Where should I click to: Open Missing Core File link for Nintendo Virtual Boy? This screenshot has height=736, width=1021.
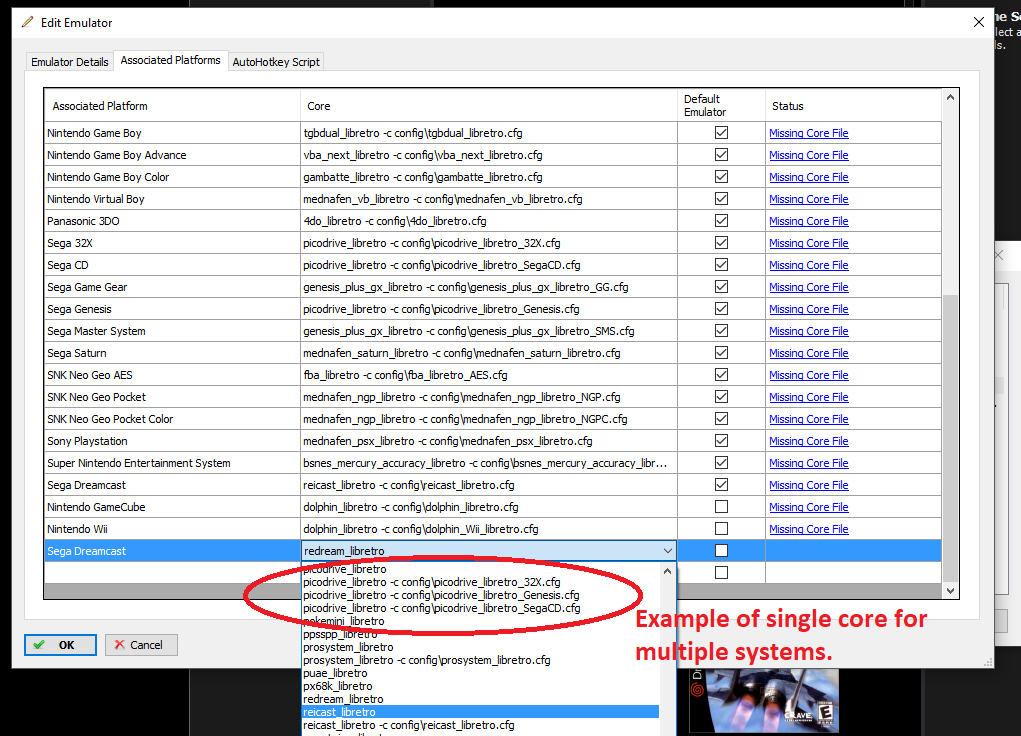809,199
